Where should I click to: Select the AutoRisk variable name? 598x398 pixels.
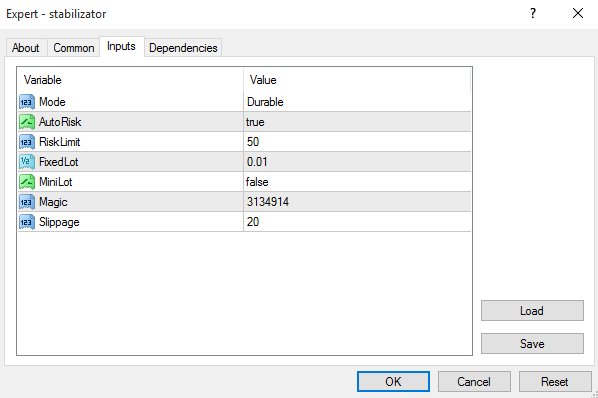coord(60,122)
